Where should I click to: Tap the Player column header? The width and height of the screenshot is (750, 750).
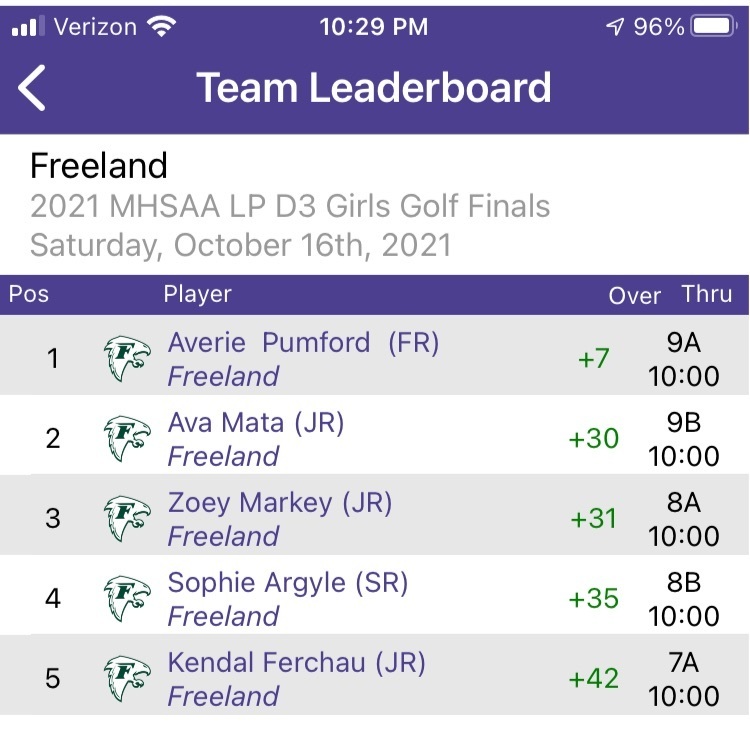[x=198, y=294]
